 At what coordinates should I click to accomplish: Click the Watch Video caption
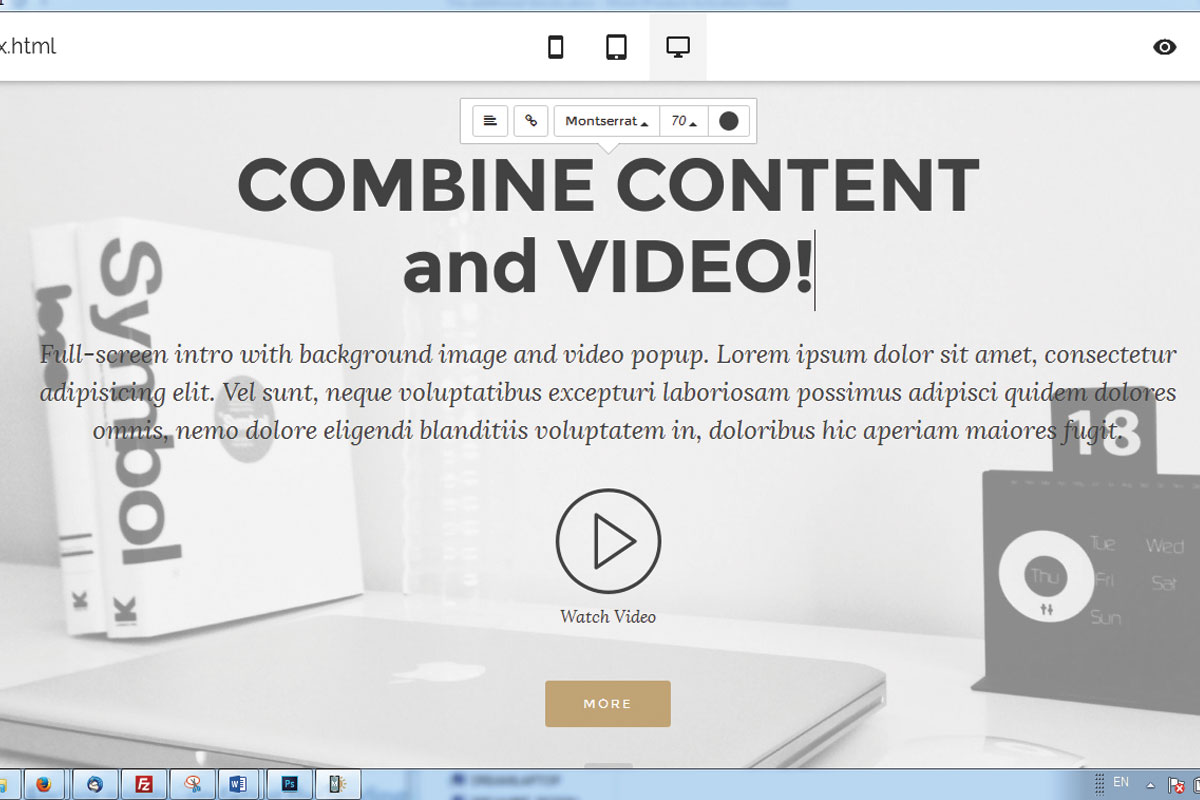click(x=608, y=617)
